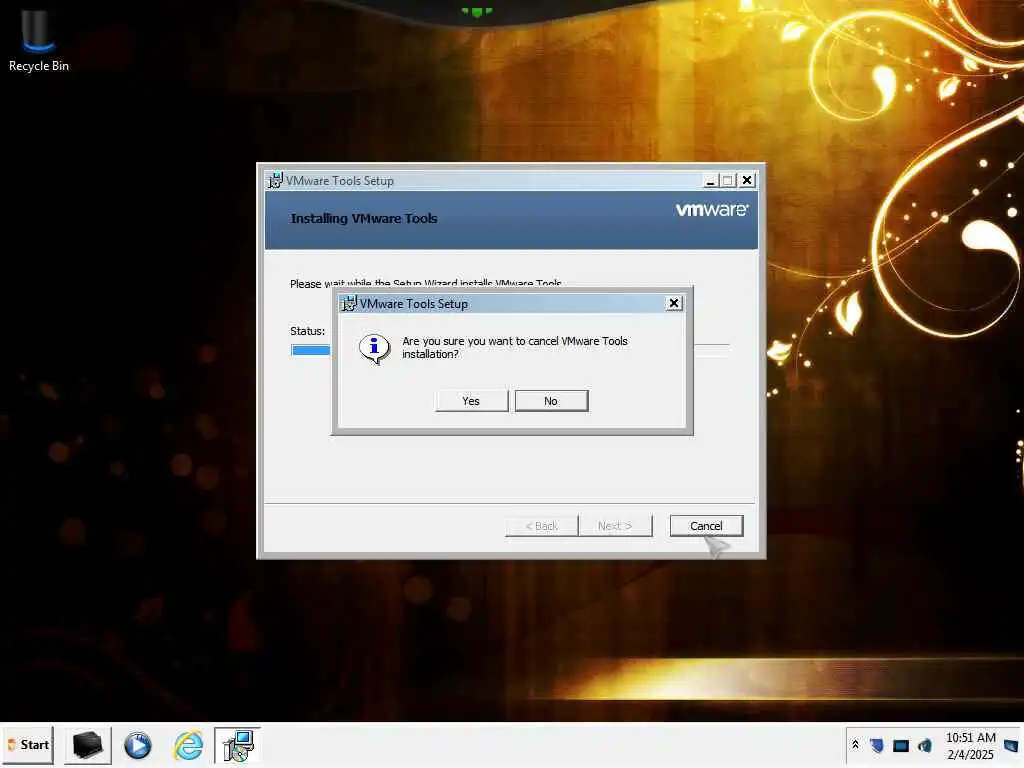Click the maximize button of Setup window
The height and width of the screenshot is (768, 1024).
tap(728, 180)
